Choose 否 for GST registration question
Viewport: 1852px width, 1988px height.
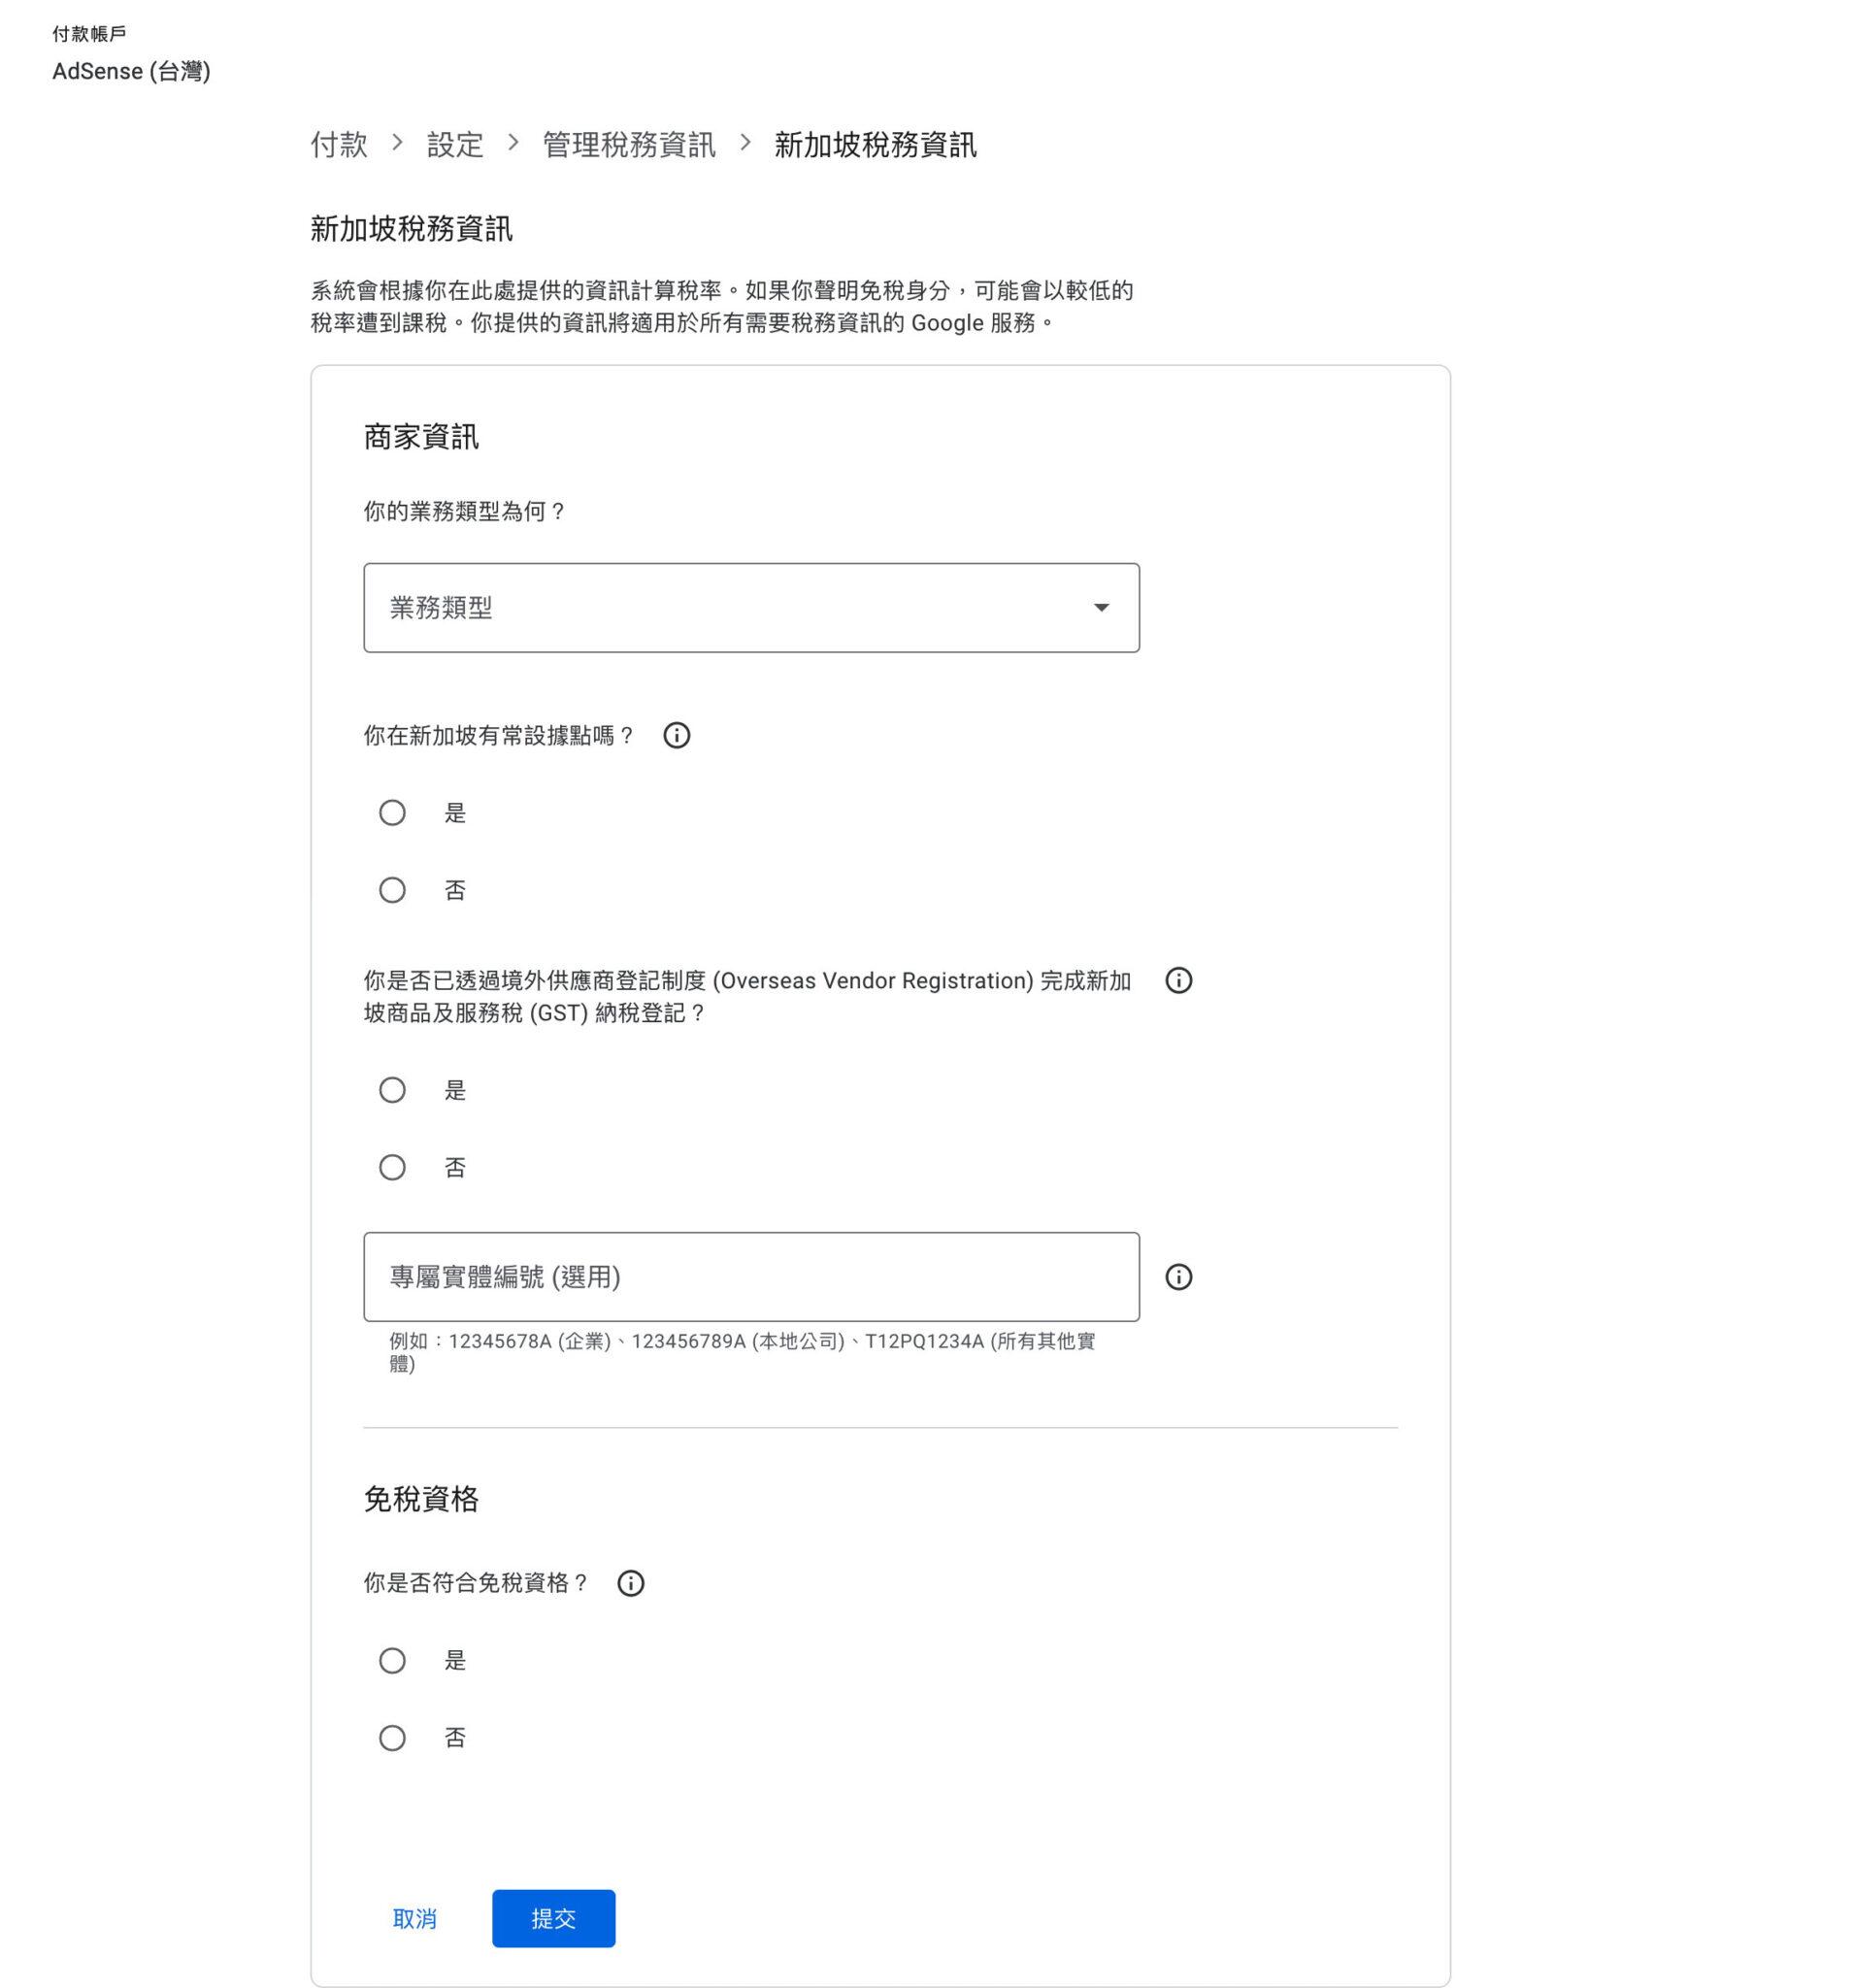[x=392, y=1167]
